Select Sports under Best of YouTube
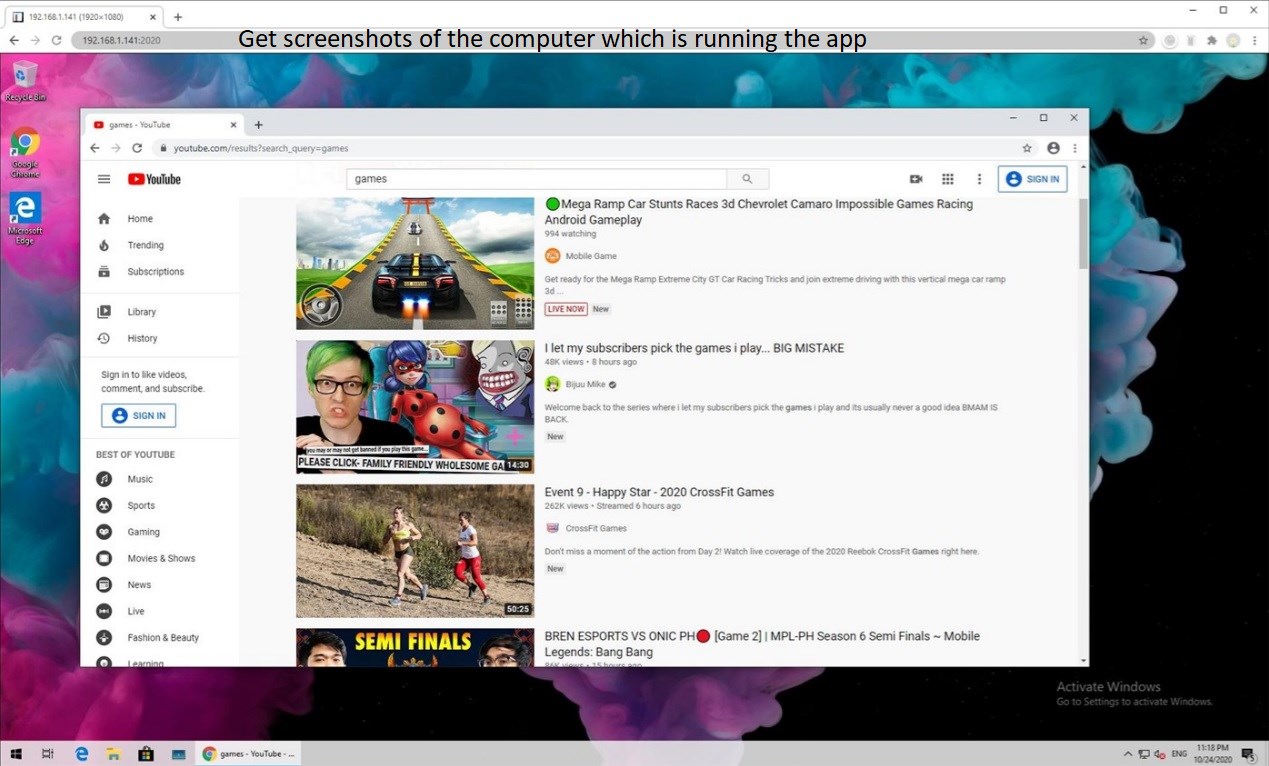1269x766 pixels. coord(141,506)
